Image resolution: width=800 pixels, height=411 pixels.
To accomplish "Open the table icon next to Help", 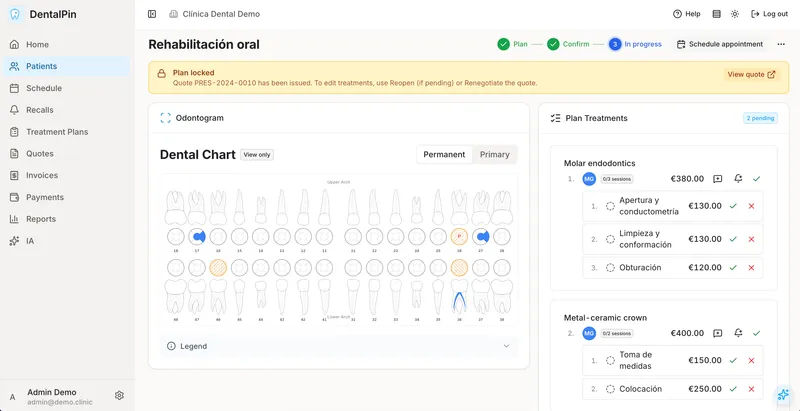I will tap(716, 14).
